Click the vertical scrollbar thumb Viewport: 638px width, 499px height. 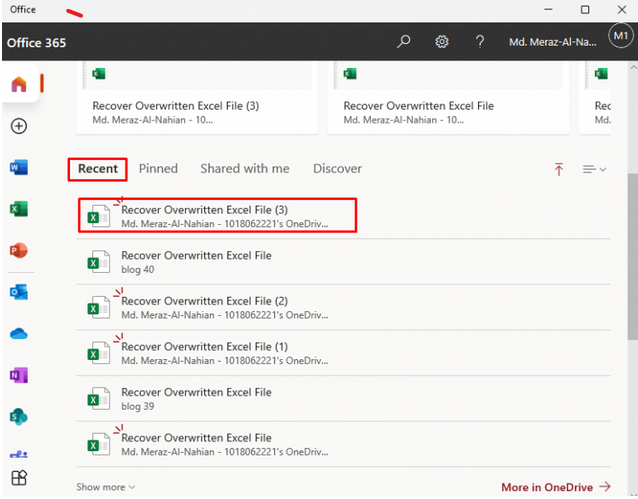[x=633, y=256]
